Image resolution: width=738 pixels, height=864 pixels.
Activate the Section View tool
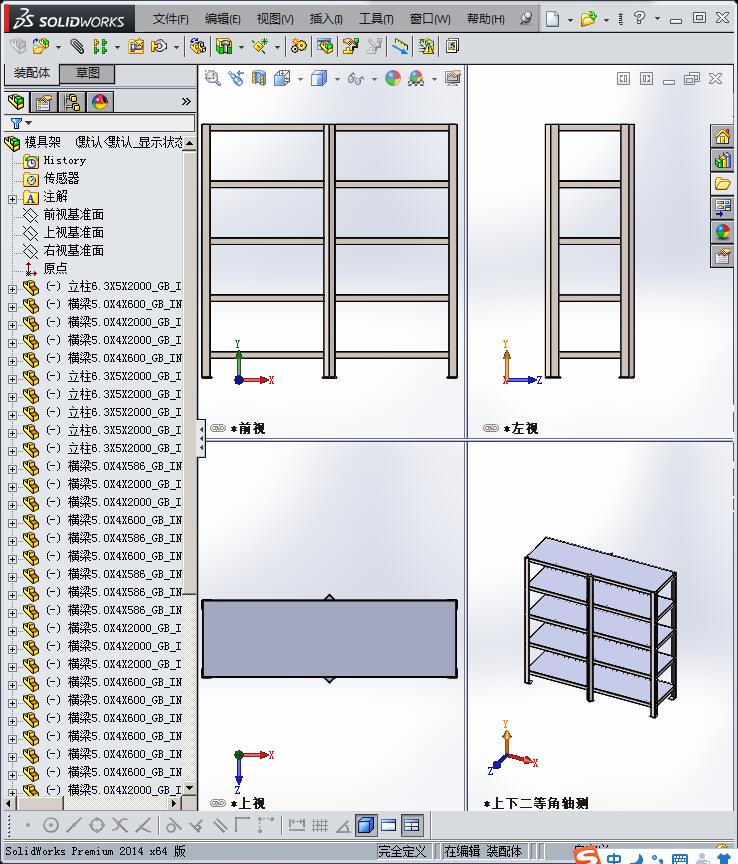tap(258, 78)
